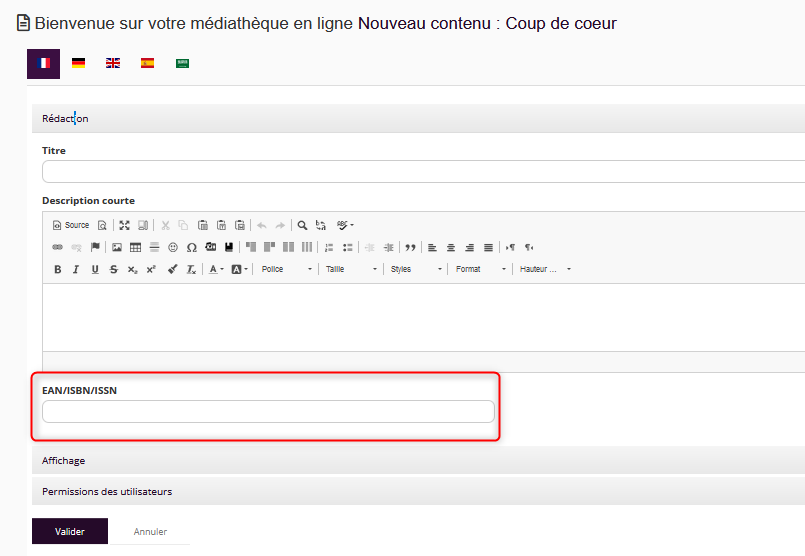Insert a smiley with the emoticon icon
The height and width of the screenshot is (556, 805).
coord(173,247)
